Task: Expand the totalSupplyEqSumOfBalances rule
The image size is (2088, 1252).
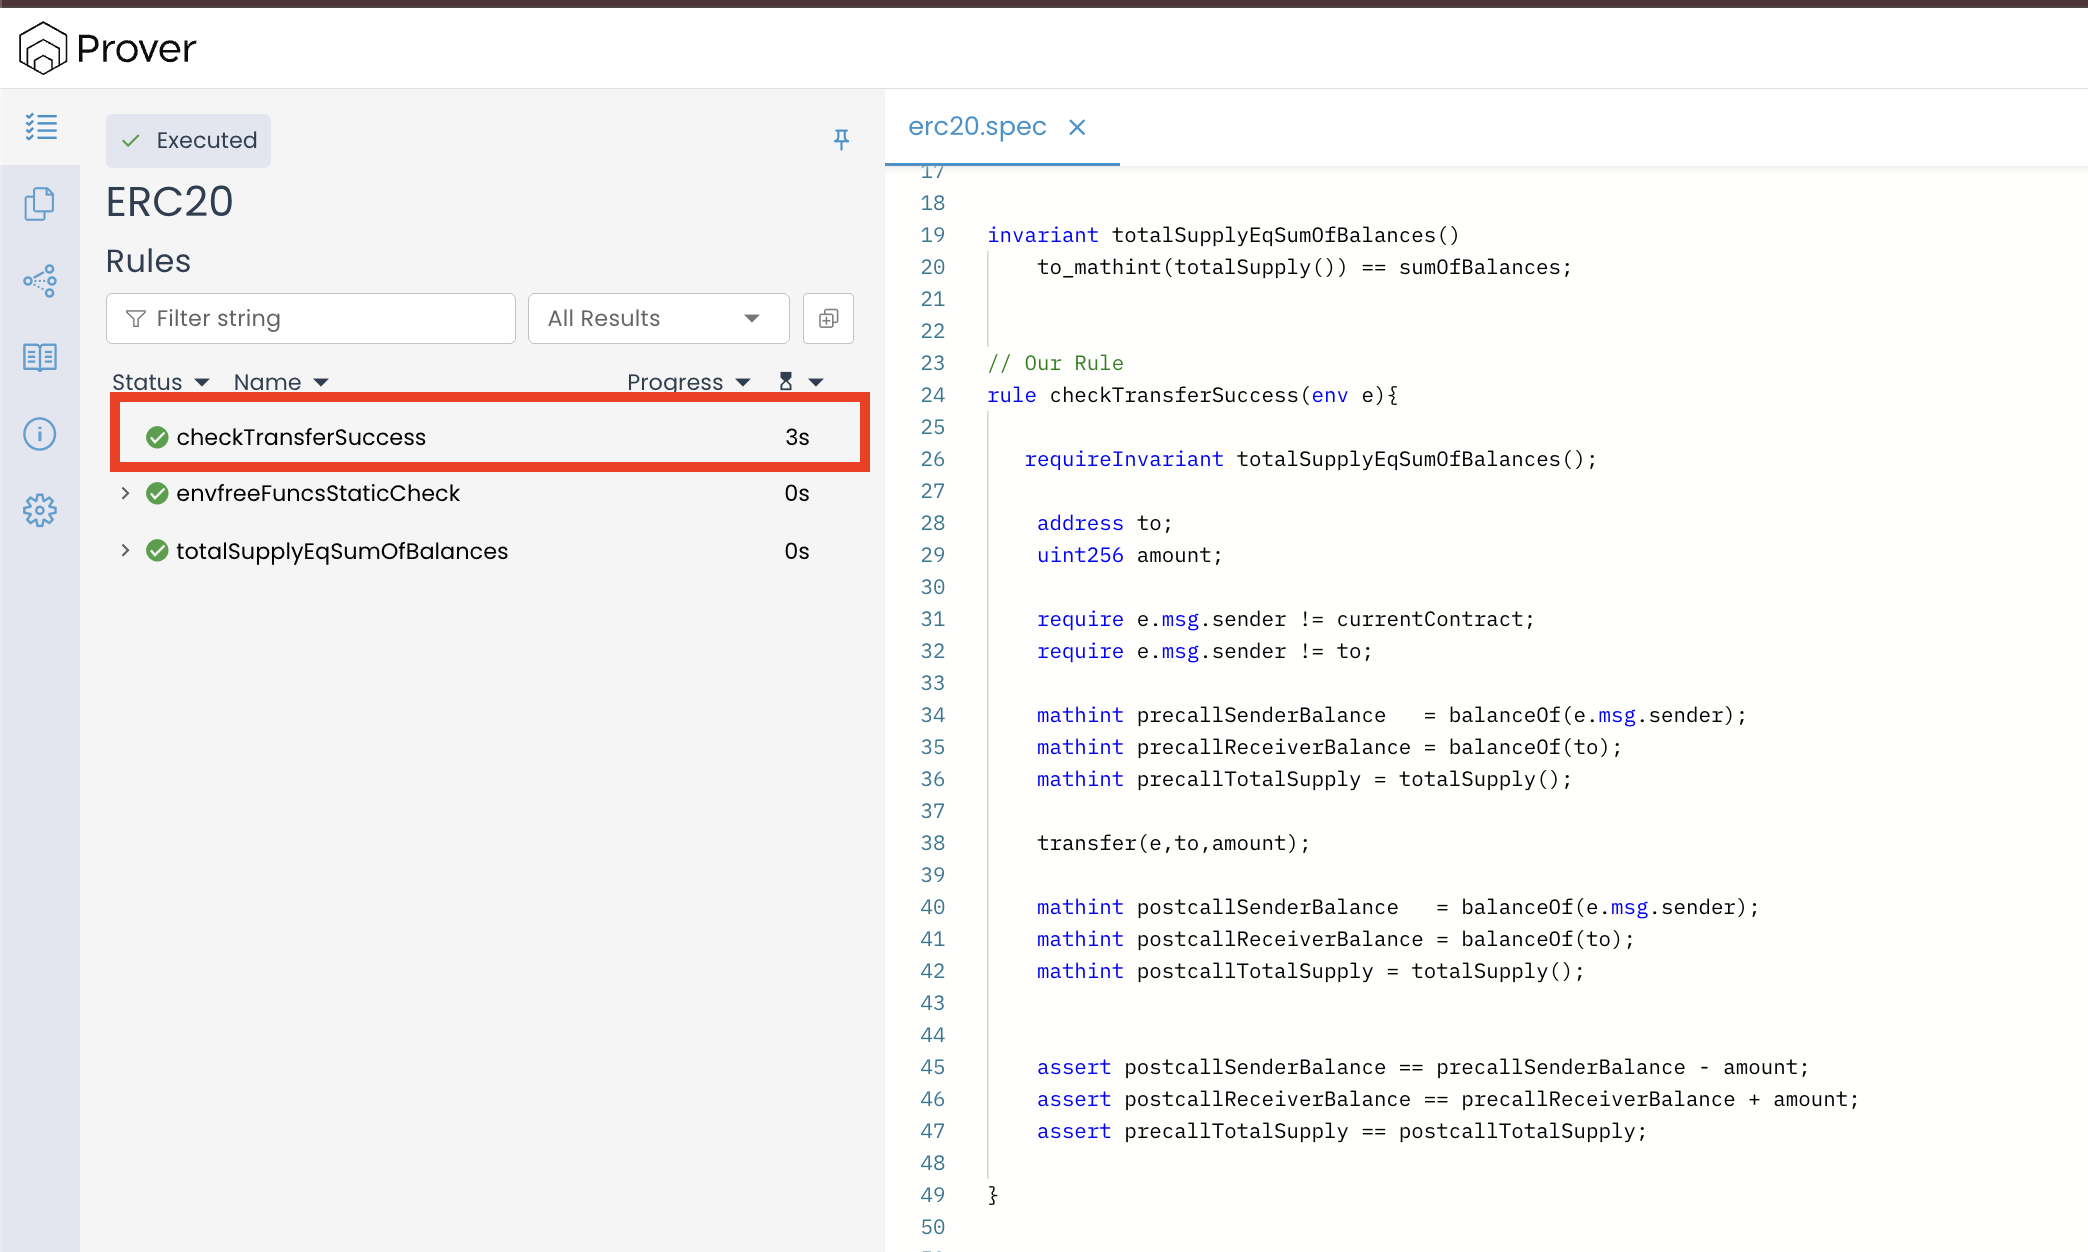Action: 125,551
